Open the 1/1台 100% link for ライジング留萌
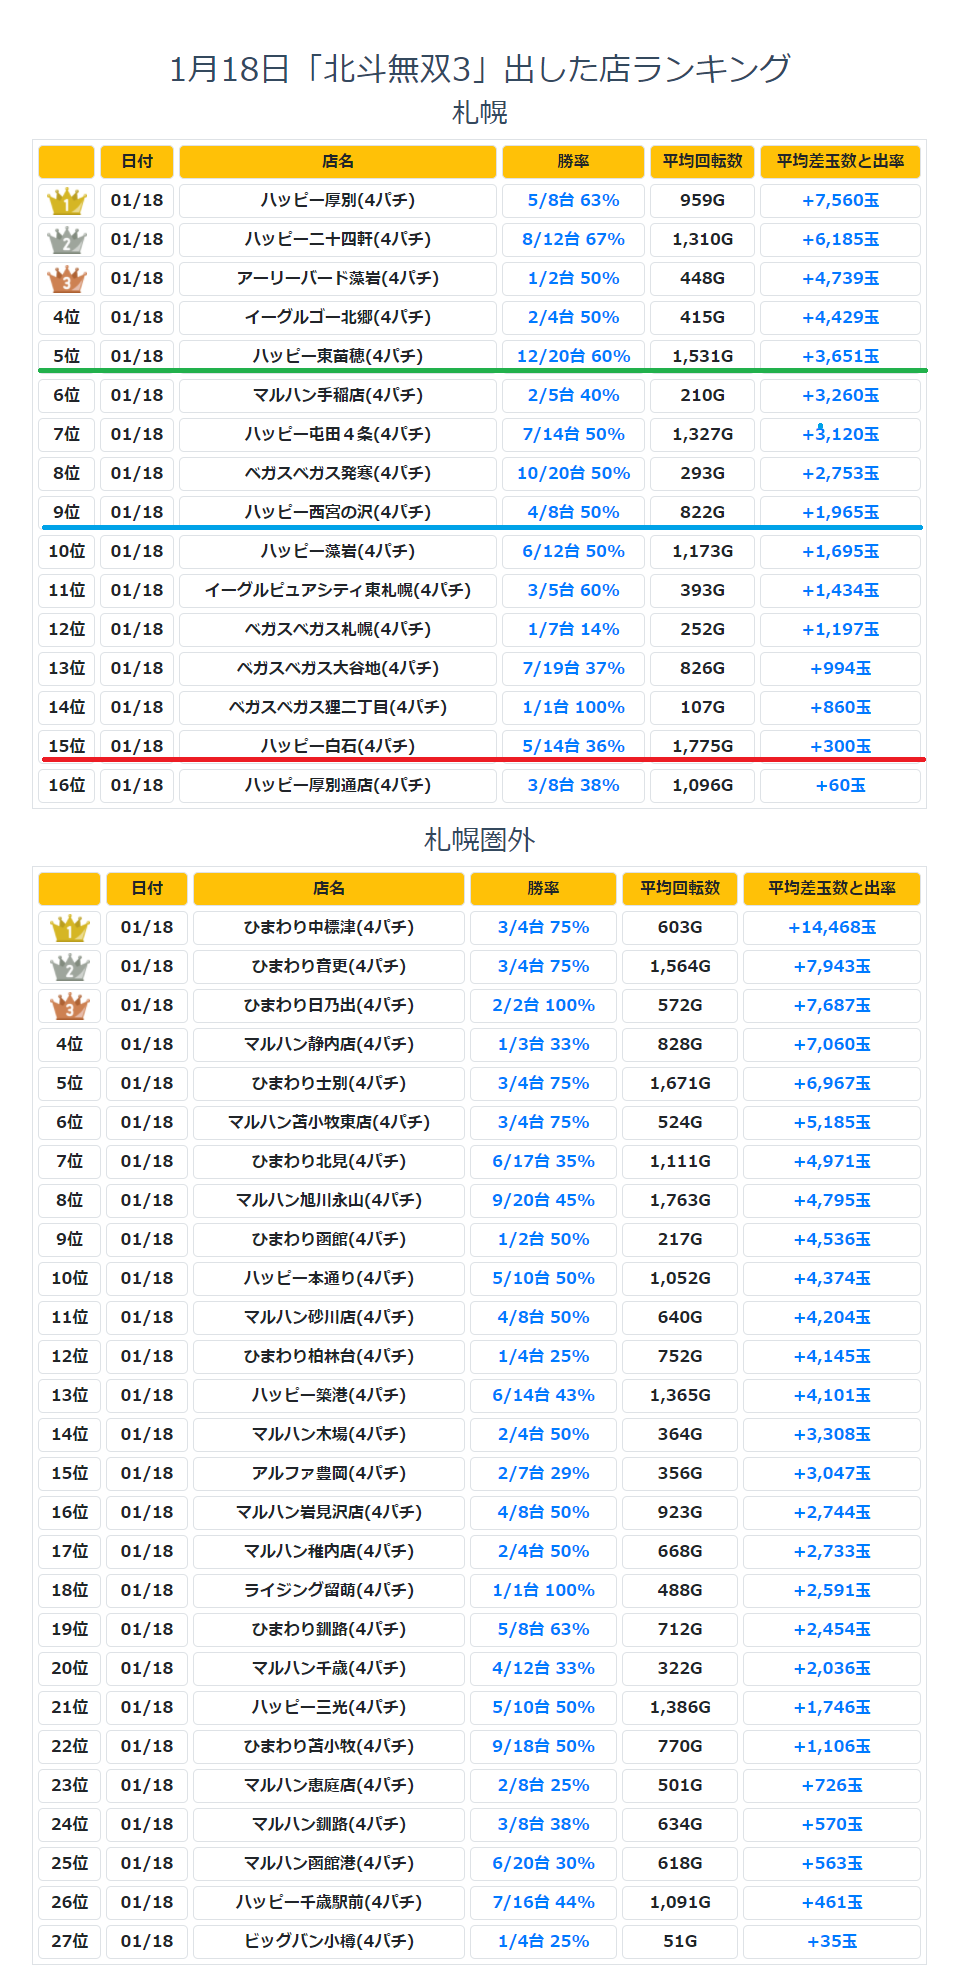 click(x=543, y=1590)
